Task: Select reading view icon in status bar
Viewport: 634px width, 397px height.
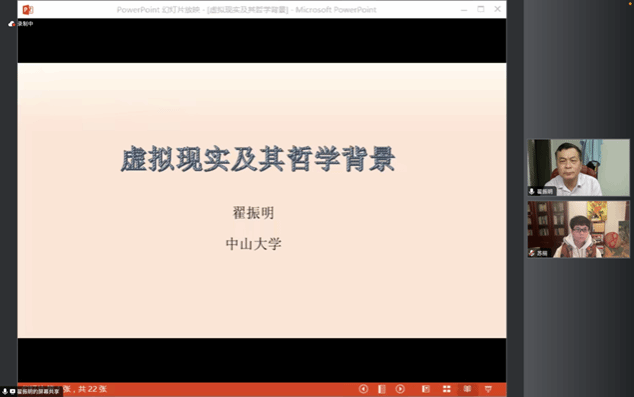Action: 467,389
